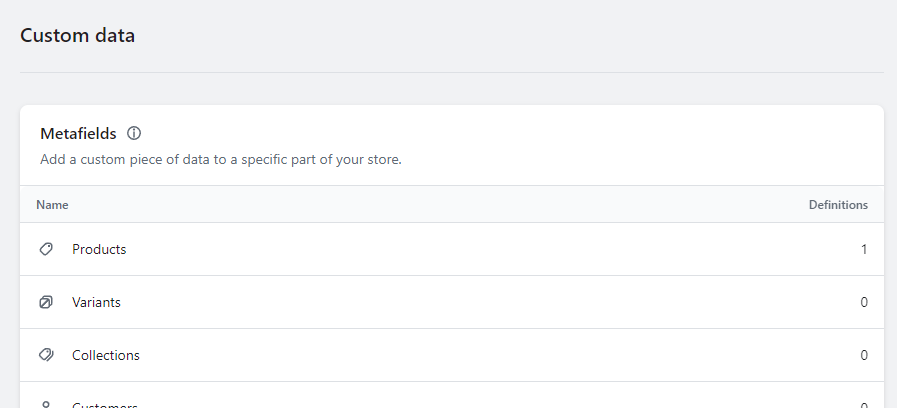The image size is (897, 408).
Task: Click the Collections definitions count
Action: 864,355
